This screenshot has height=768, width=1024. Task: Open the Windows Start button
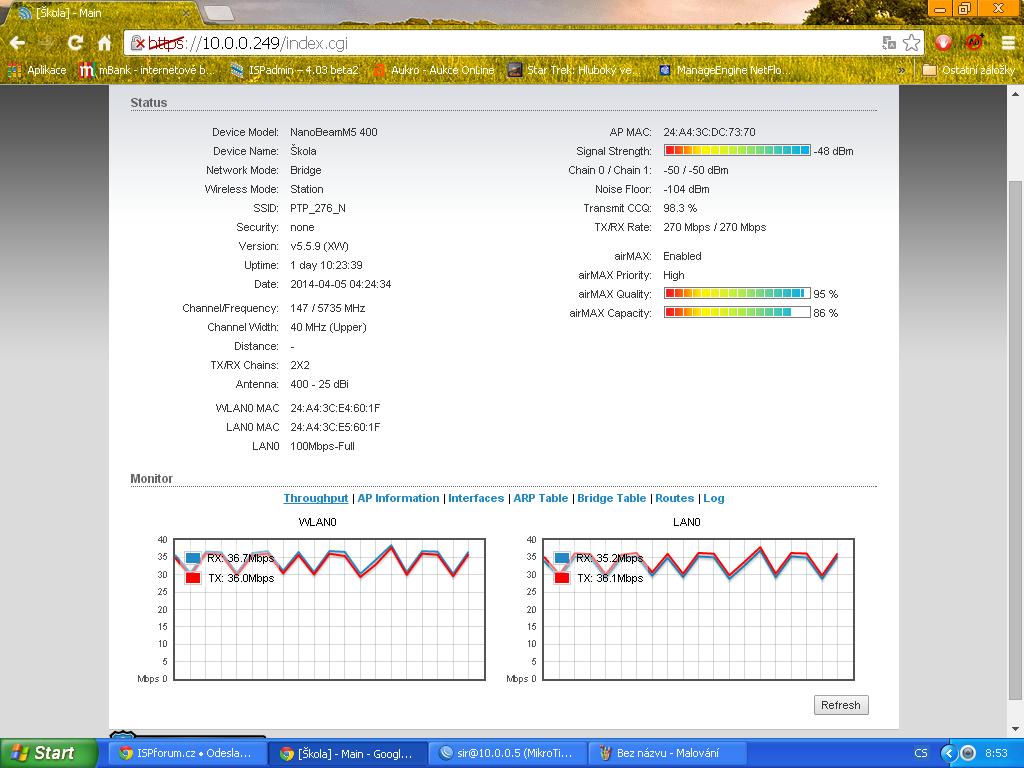[x=49, y=753]
